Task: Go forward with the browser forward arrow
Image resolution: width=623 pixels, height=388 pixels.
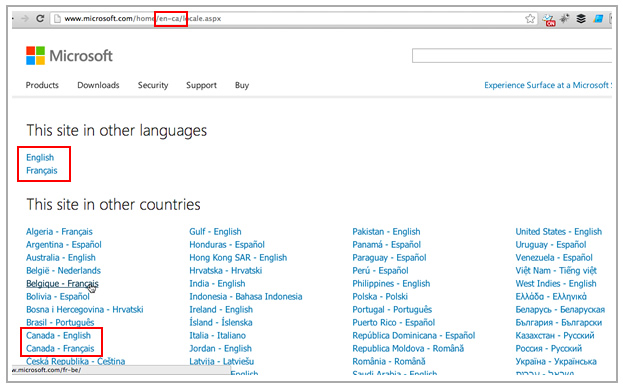Action: click(x=25, y=18)
